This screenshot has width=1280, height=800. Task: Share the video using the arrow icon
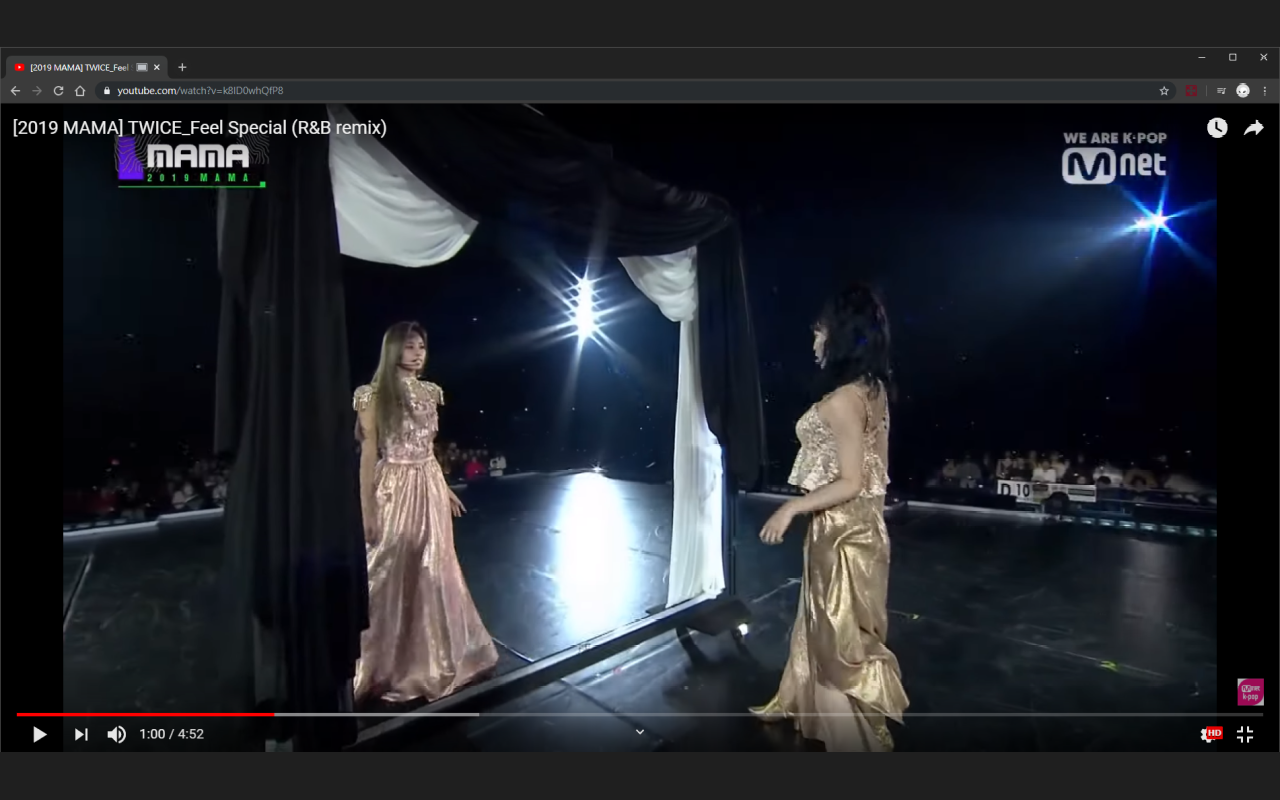[x=1254, y=128]
